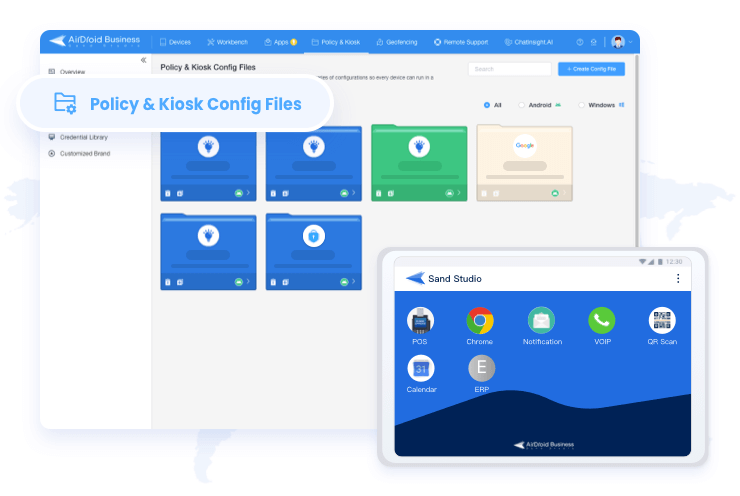This screenshot has width=740, height=496.
Task: Launch Chrome on the kiosk tablet
Action: point(480,321)
